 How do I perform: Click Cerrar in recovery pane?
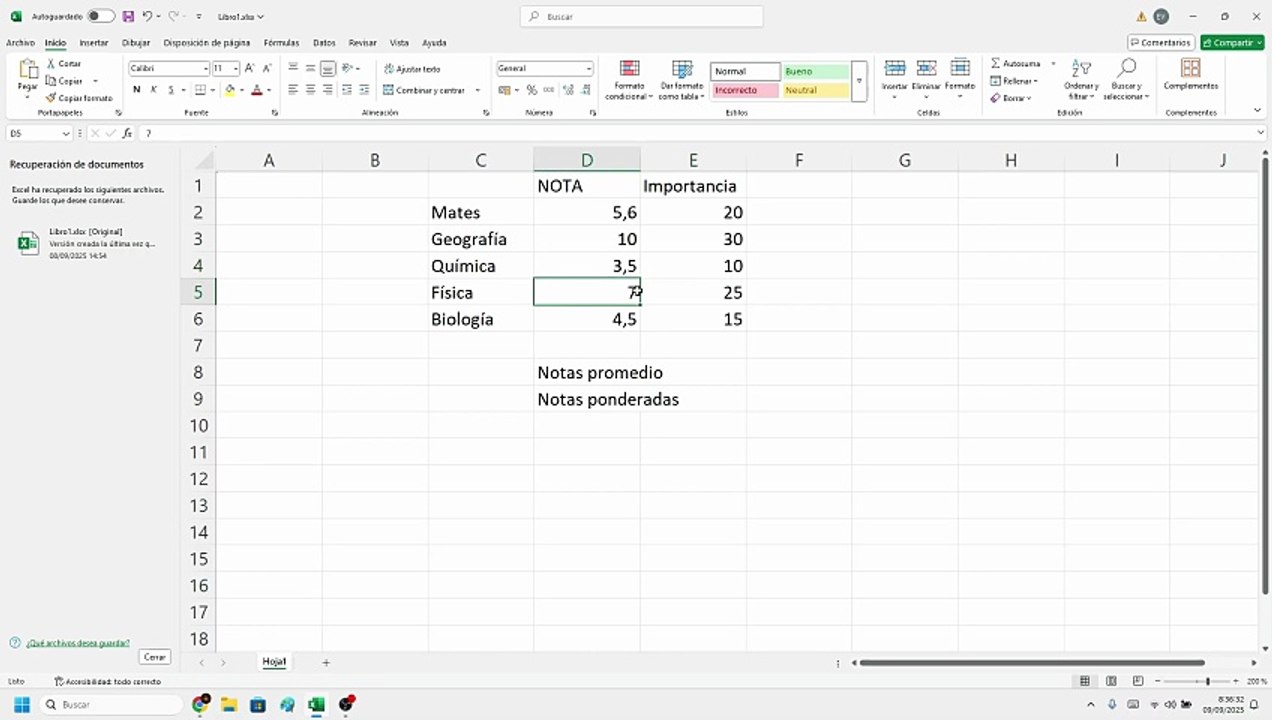tap(154, 657)
